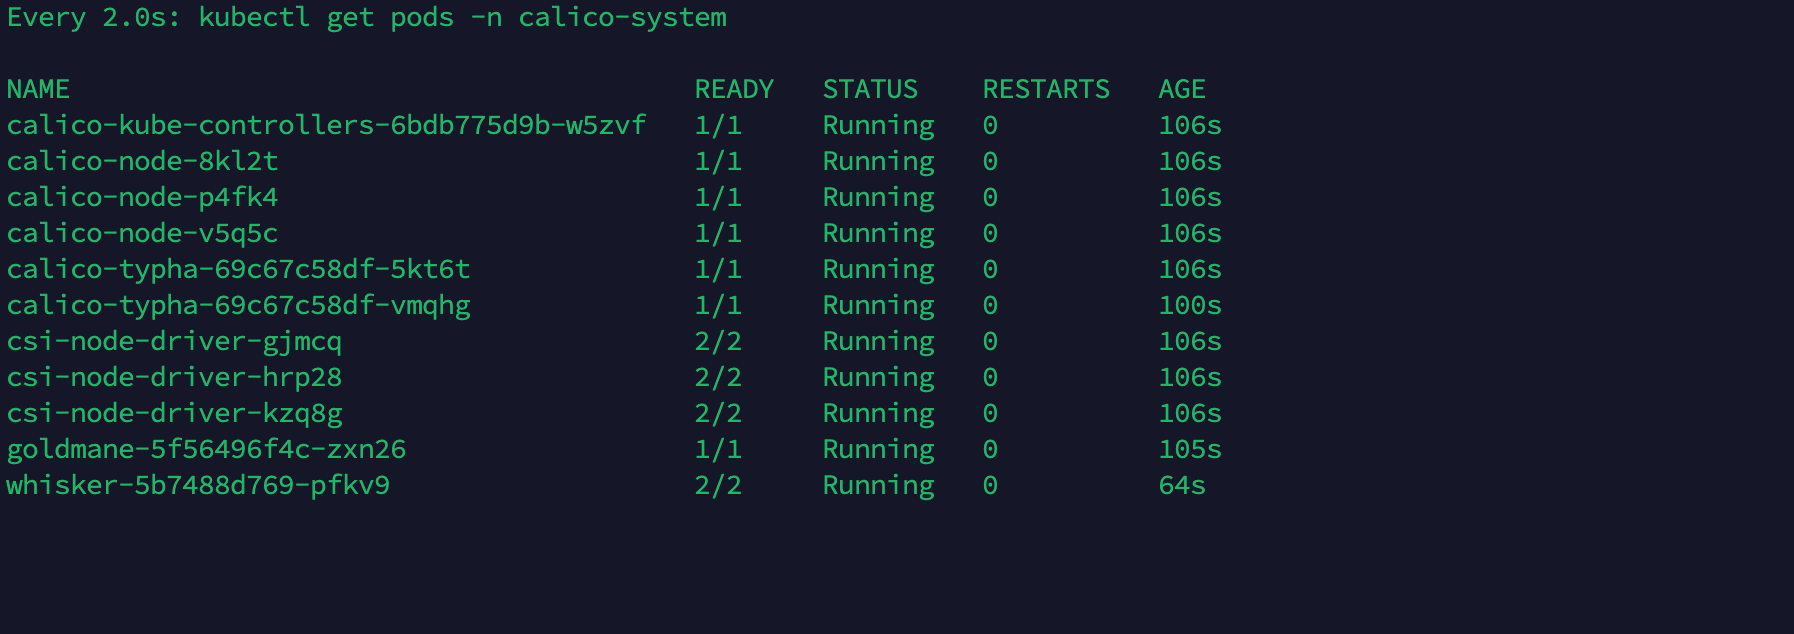Viewport: 1794px width, 634px height.
Task: Click READY value 1/1 for calico-node-p4fk4
Action: point(718,197)
